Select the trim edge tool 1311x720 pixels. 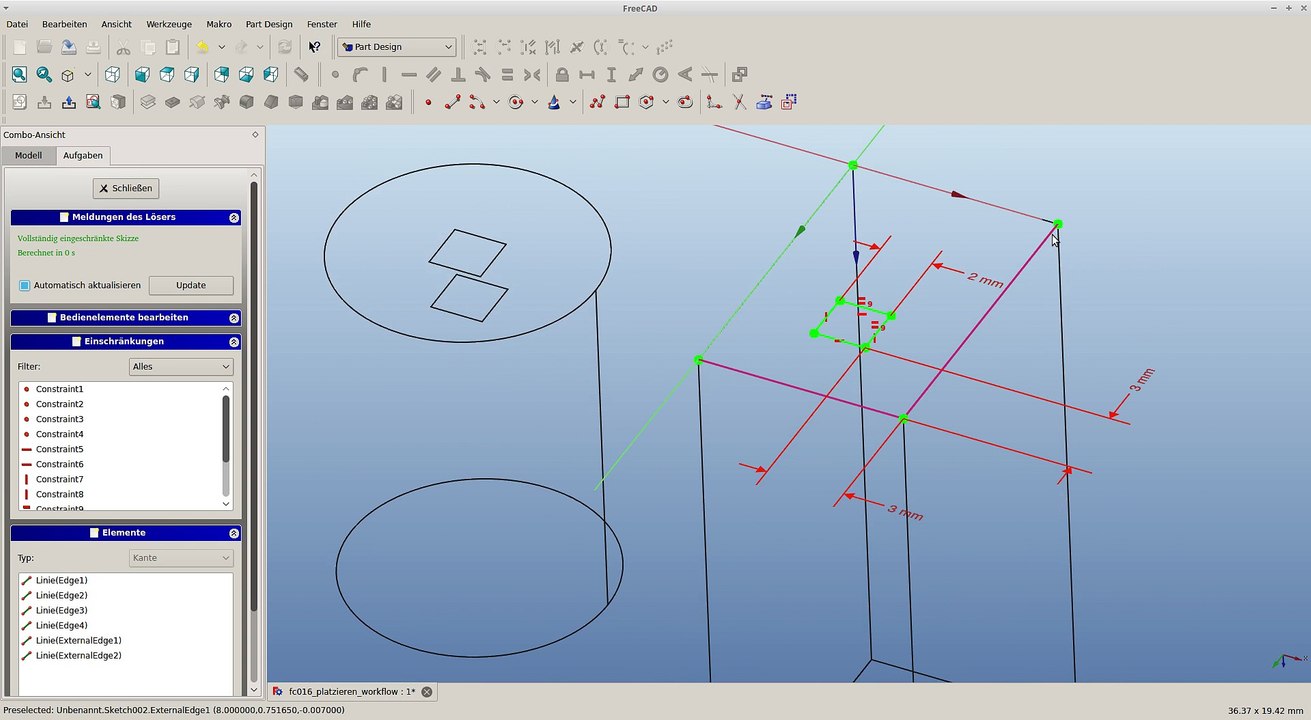point(739,102)
